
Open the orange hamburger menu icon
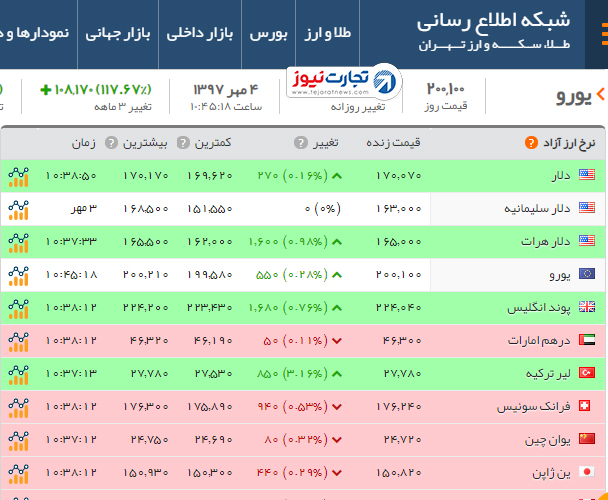coord(604,35)
